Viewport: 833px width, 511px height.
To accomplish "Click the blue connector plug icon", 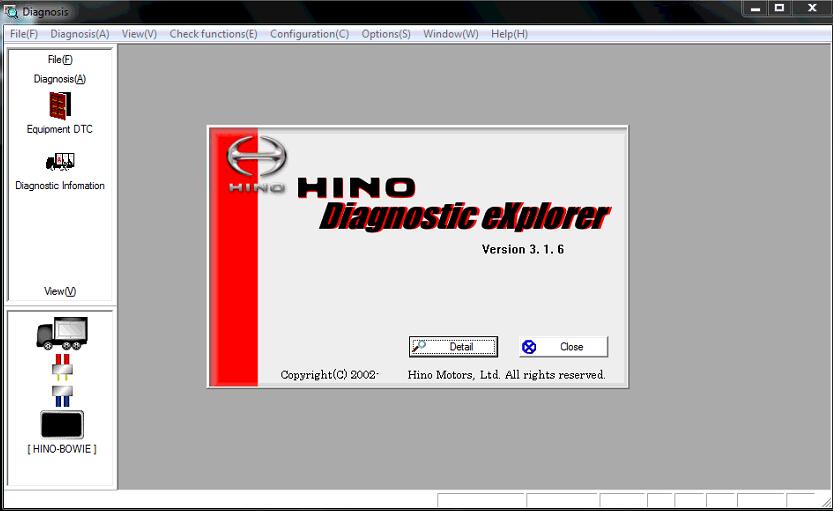I will click(62, 396).
